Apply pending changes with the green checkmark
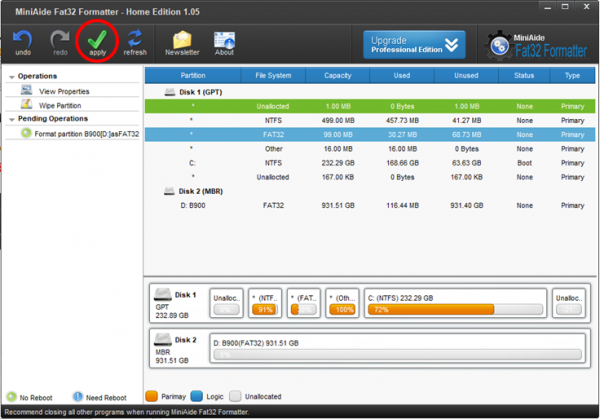The height and width of the screenshot is (419, 600). click(x=97, y=38)
